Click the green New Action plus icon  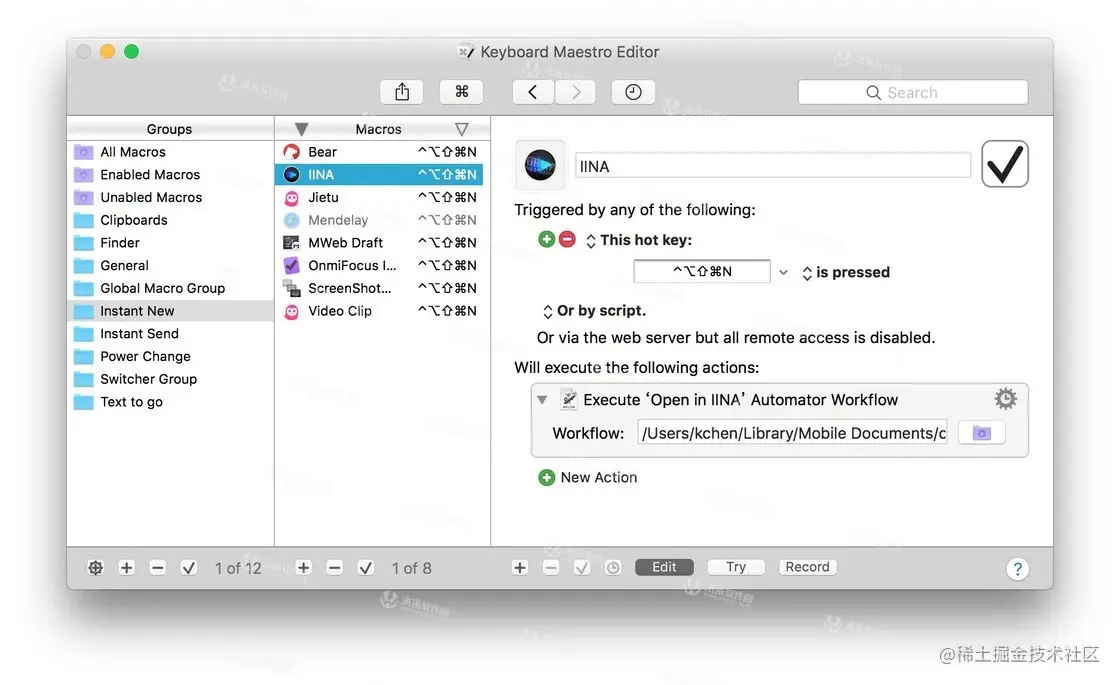[546, 477]
